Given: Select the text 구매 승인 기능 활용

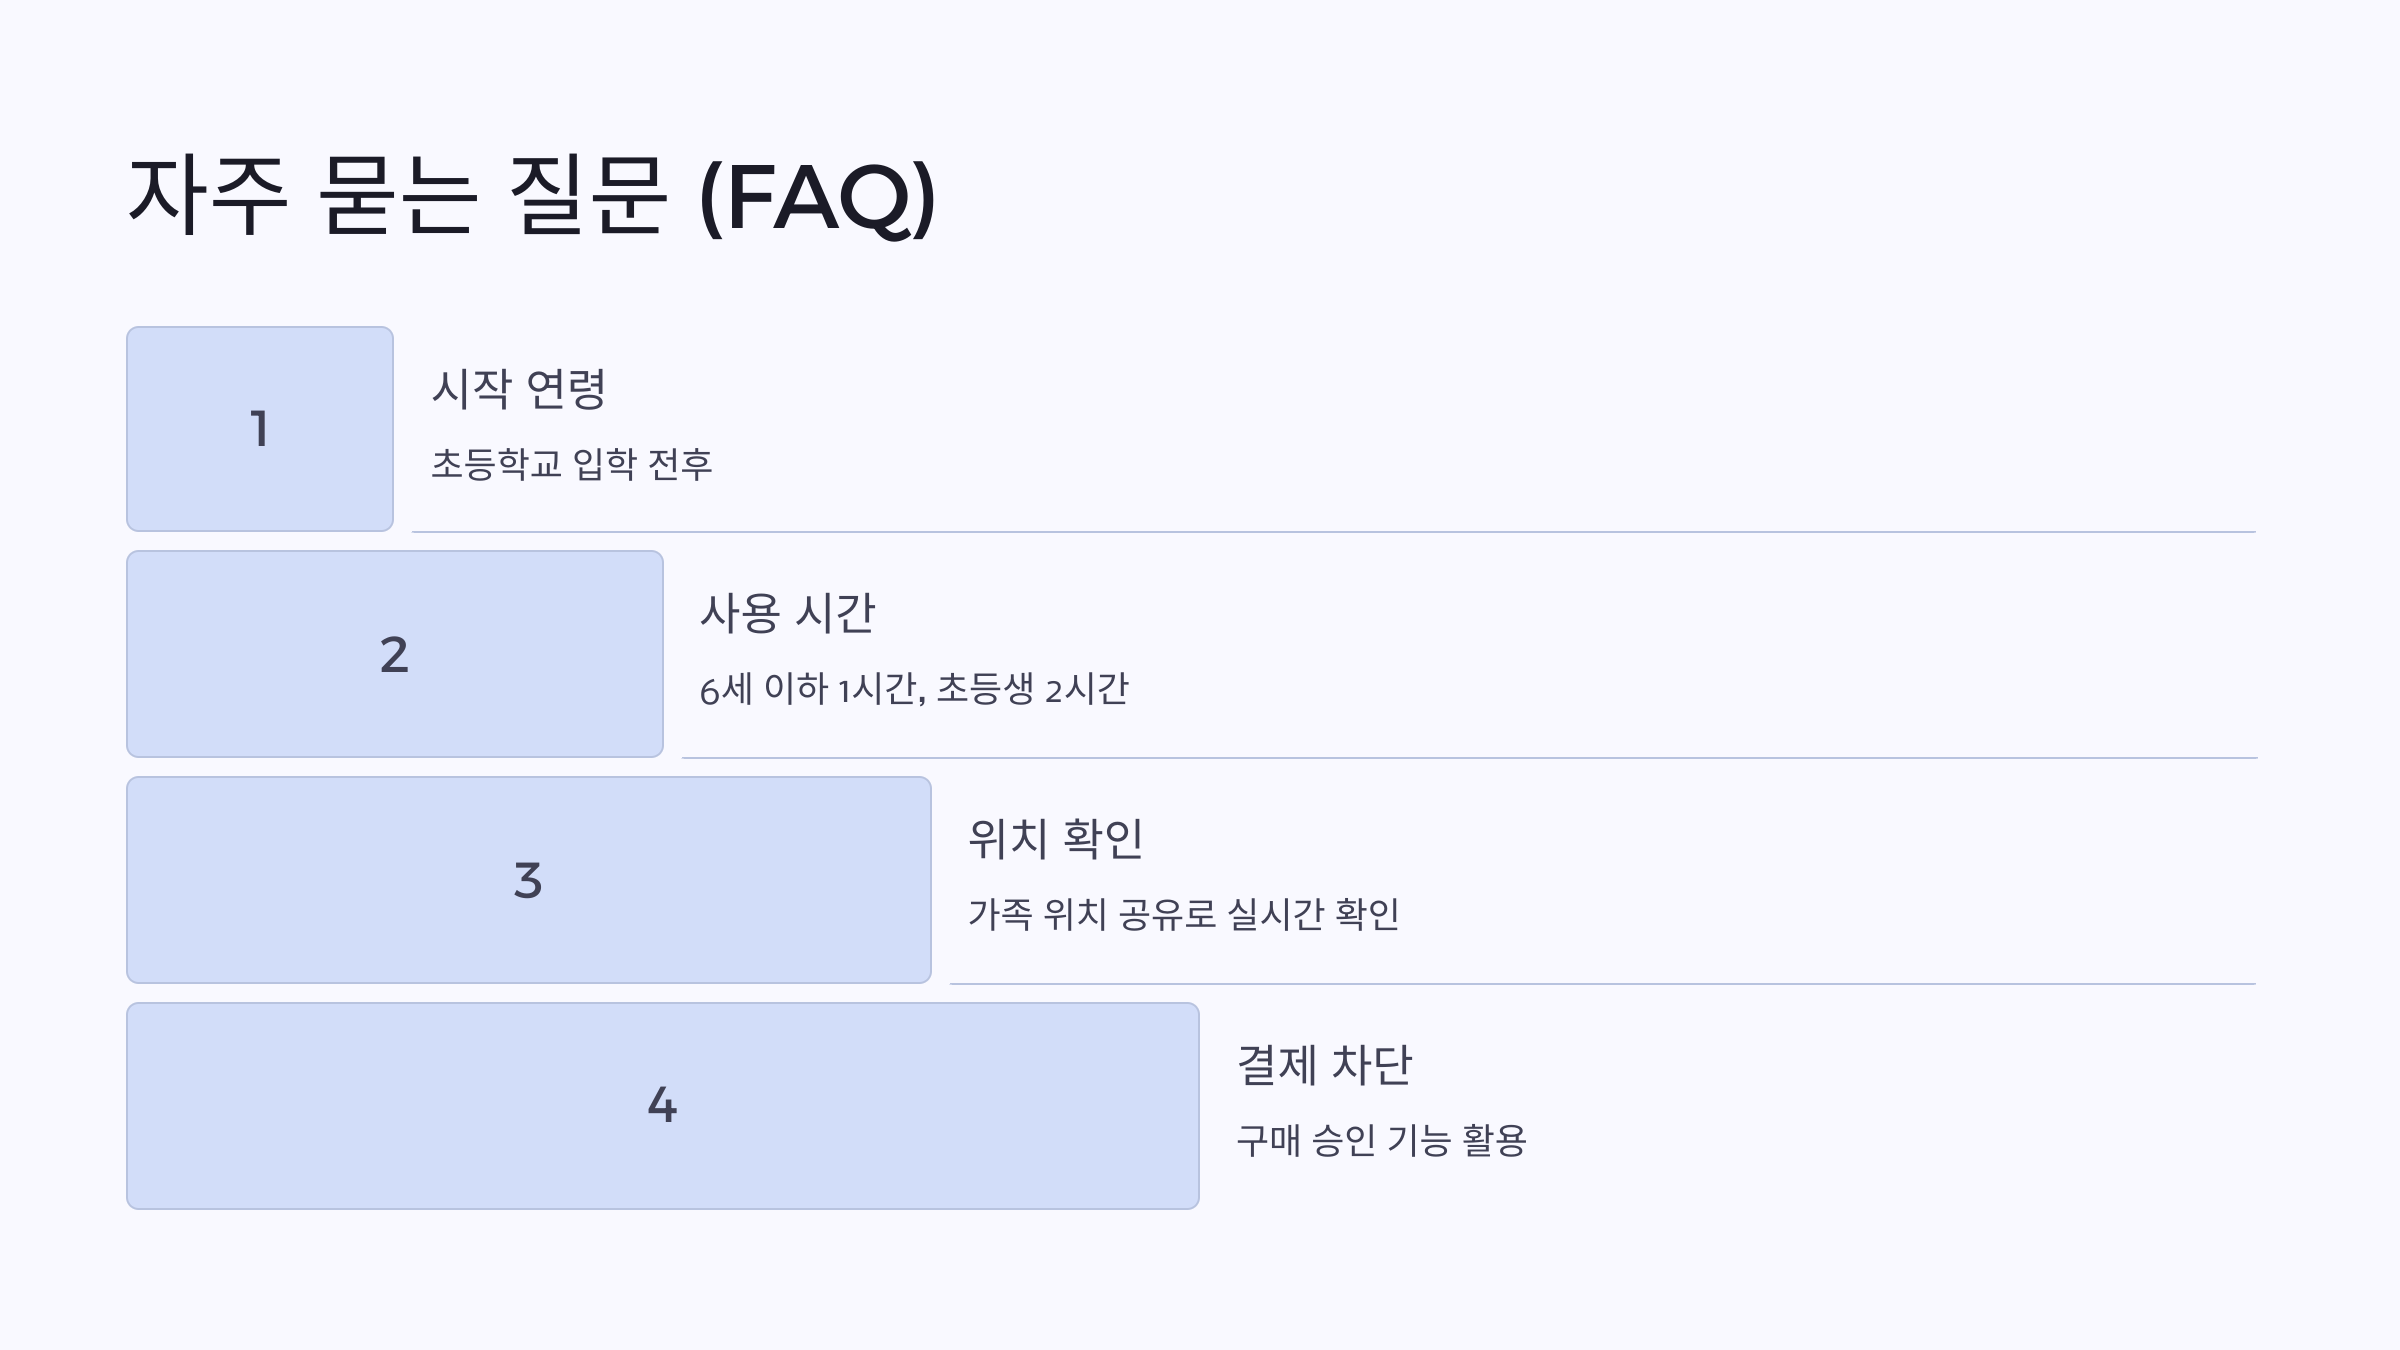Looking at the screenshot, I should (1381, 1140).
